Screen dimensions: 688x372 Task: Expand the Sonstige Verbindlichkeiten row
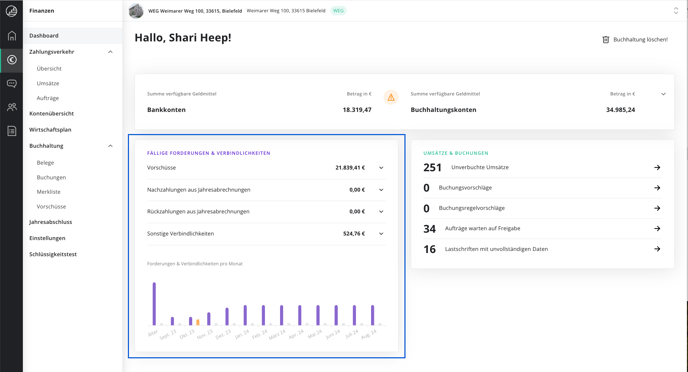381,234
